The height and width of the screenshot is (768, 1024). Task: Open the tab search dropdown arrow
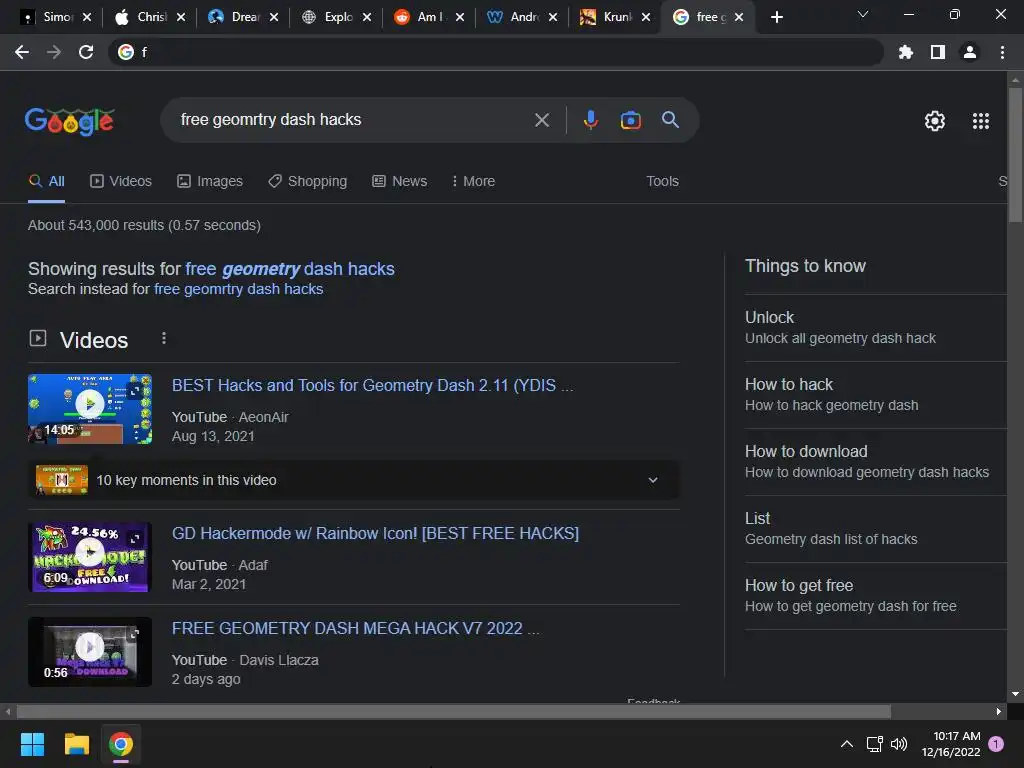pyautogui.click(x=863, y=14)
